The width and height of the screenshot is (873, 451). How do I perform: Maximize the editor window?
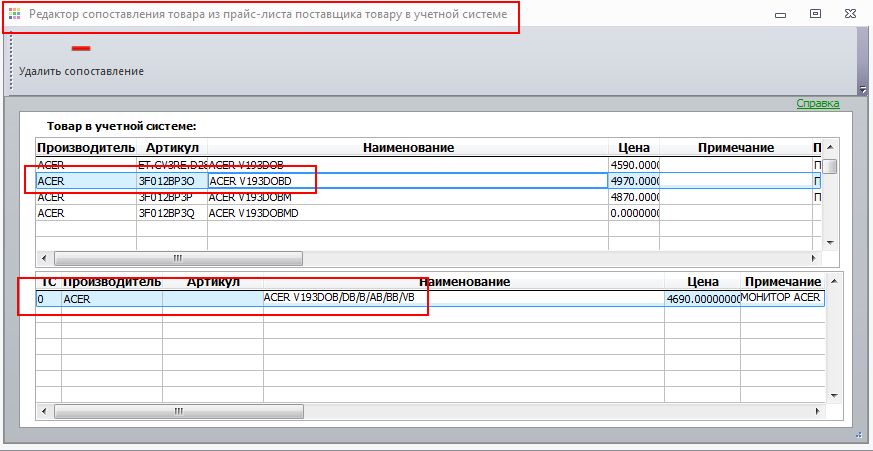click(815, 14)
